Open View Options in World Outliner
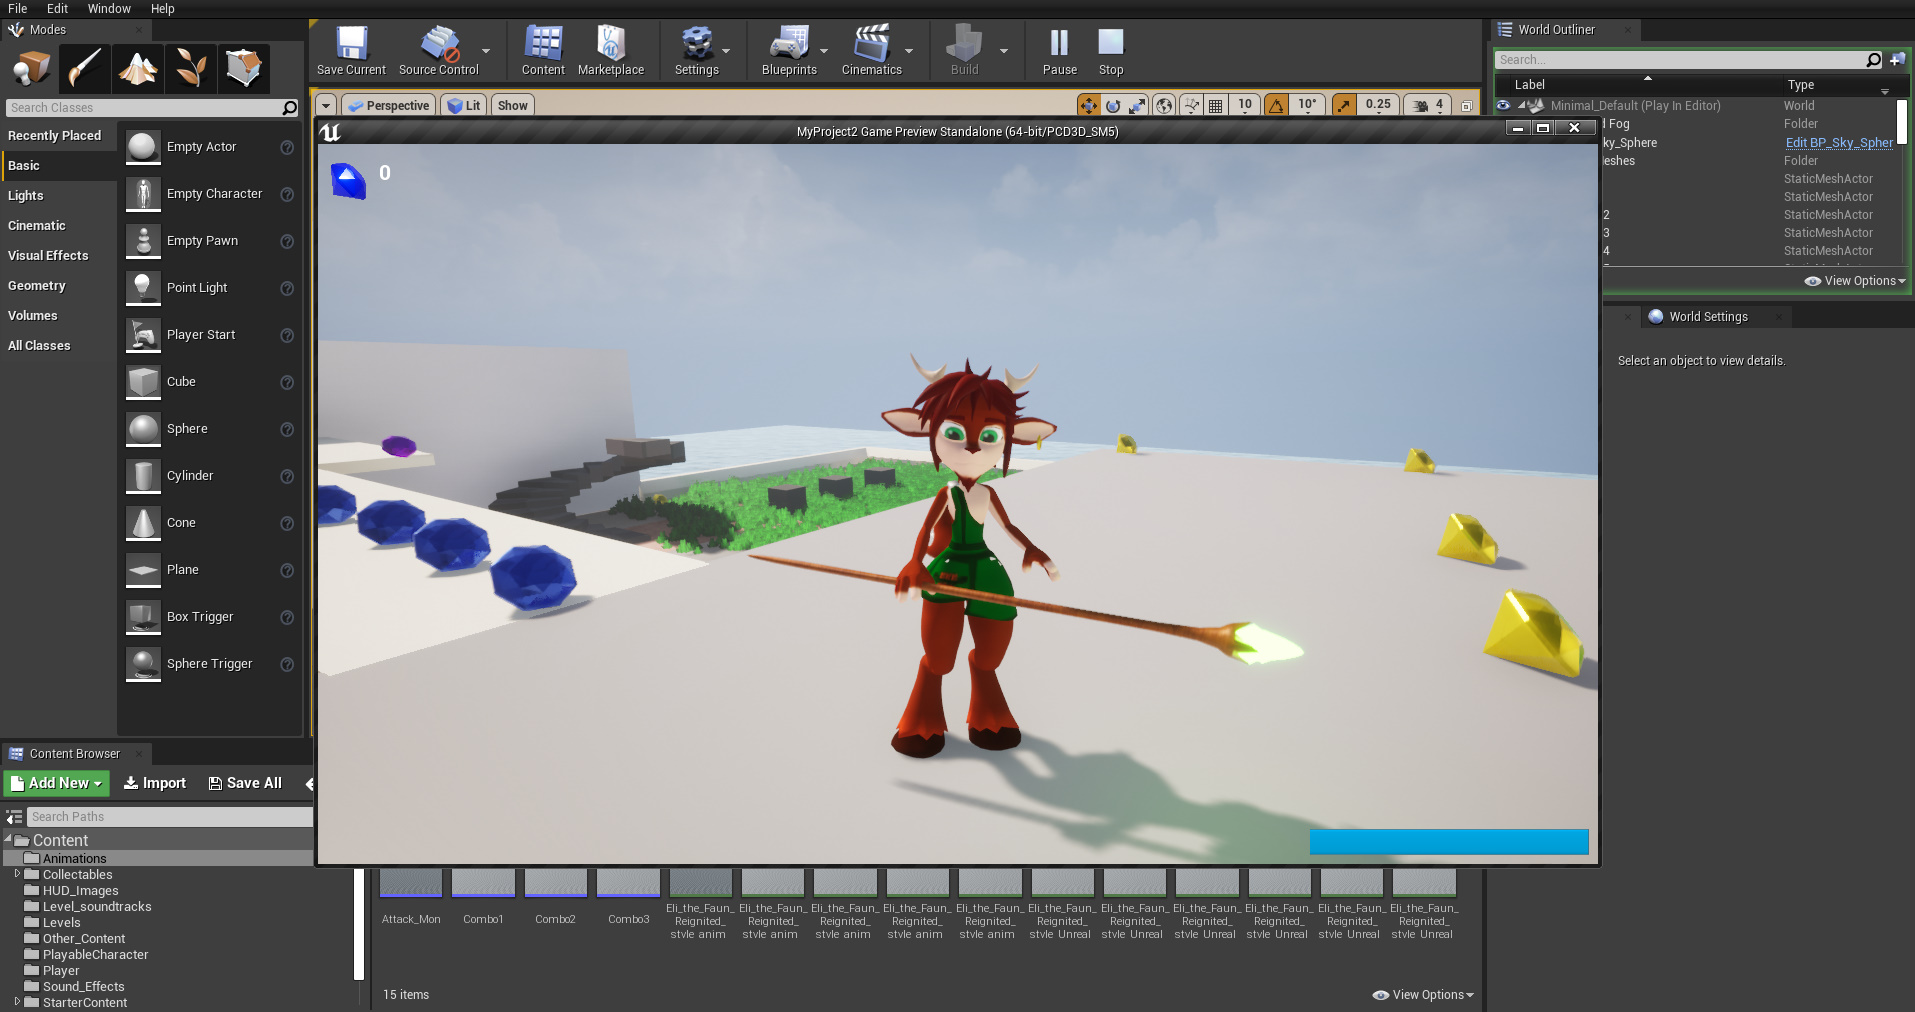The height and width of the screenshot is (1012, 1915). tap(1855, 281)
